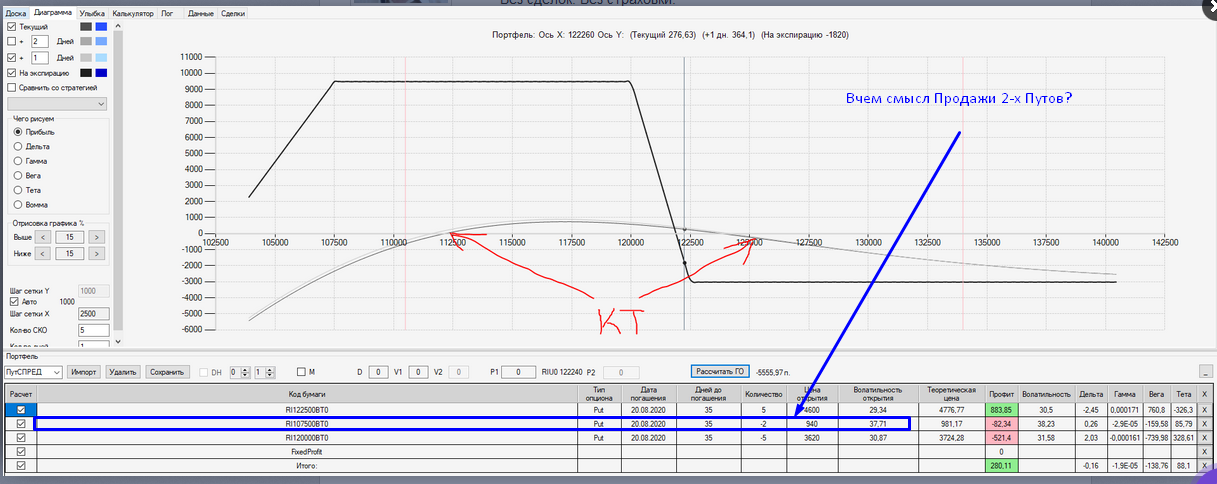
Task: Click the P1 value input field
Action: [x=518, y=372]
